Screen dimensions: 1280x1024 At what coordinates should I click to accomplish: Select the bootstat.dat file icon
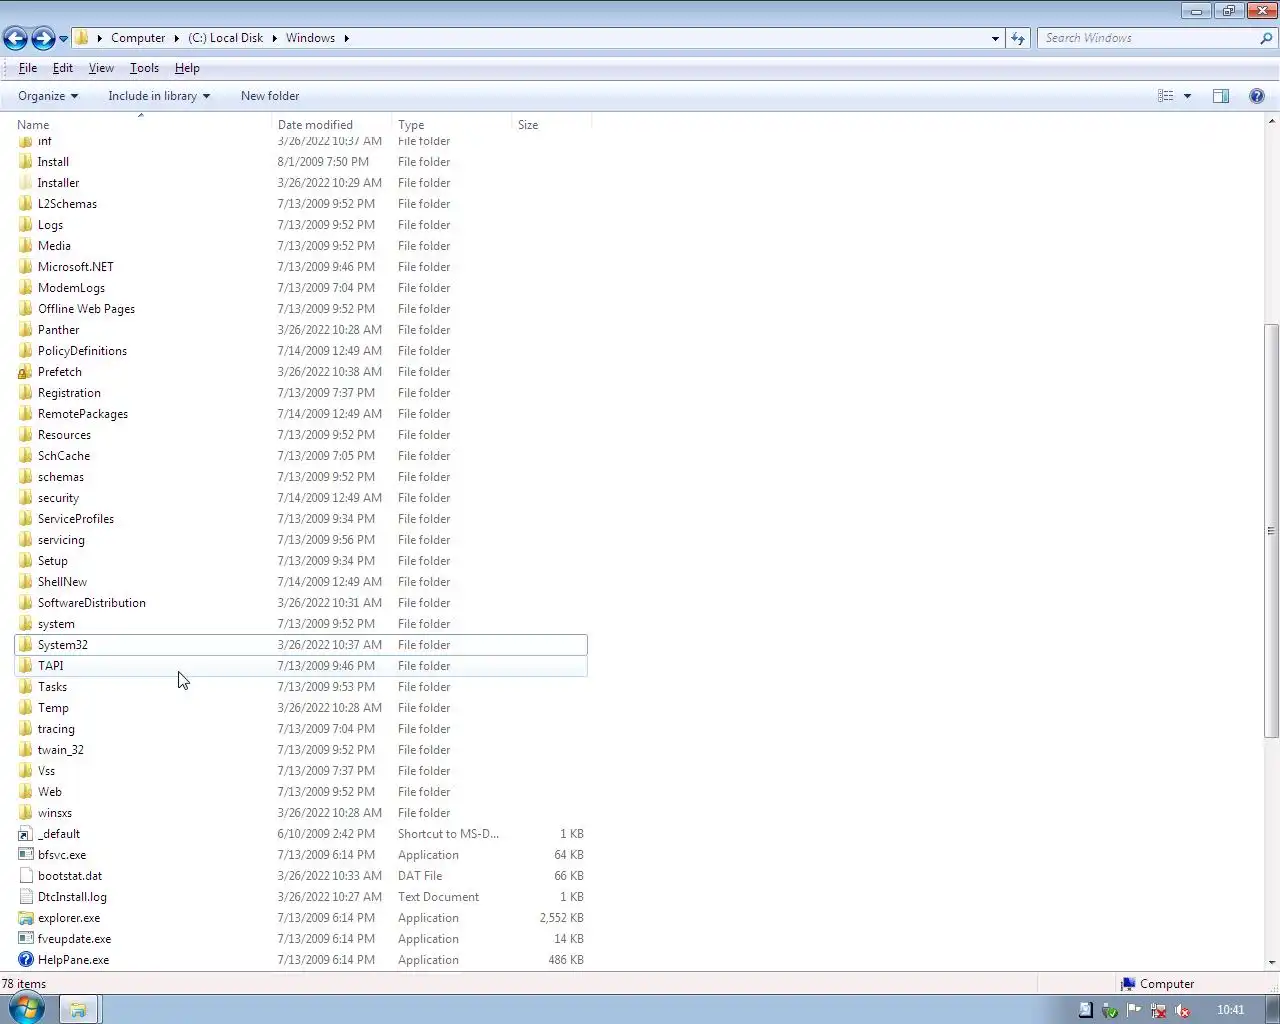click(26, 876)
